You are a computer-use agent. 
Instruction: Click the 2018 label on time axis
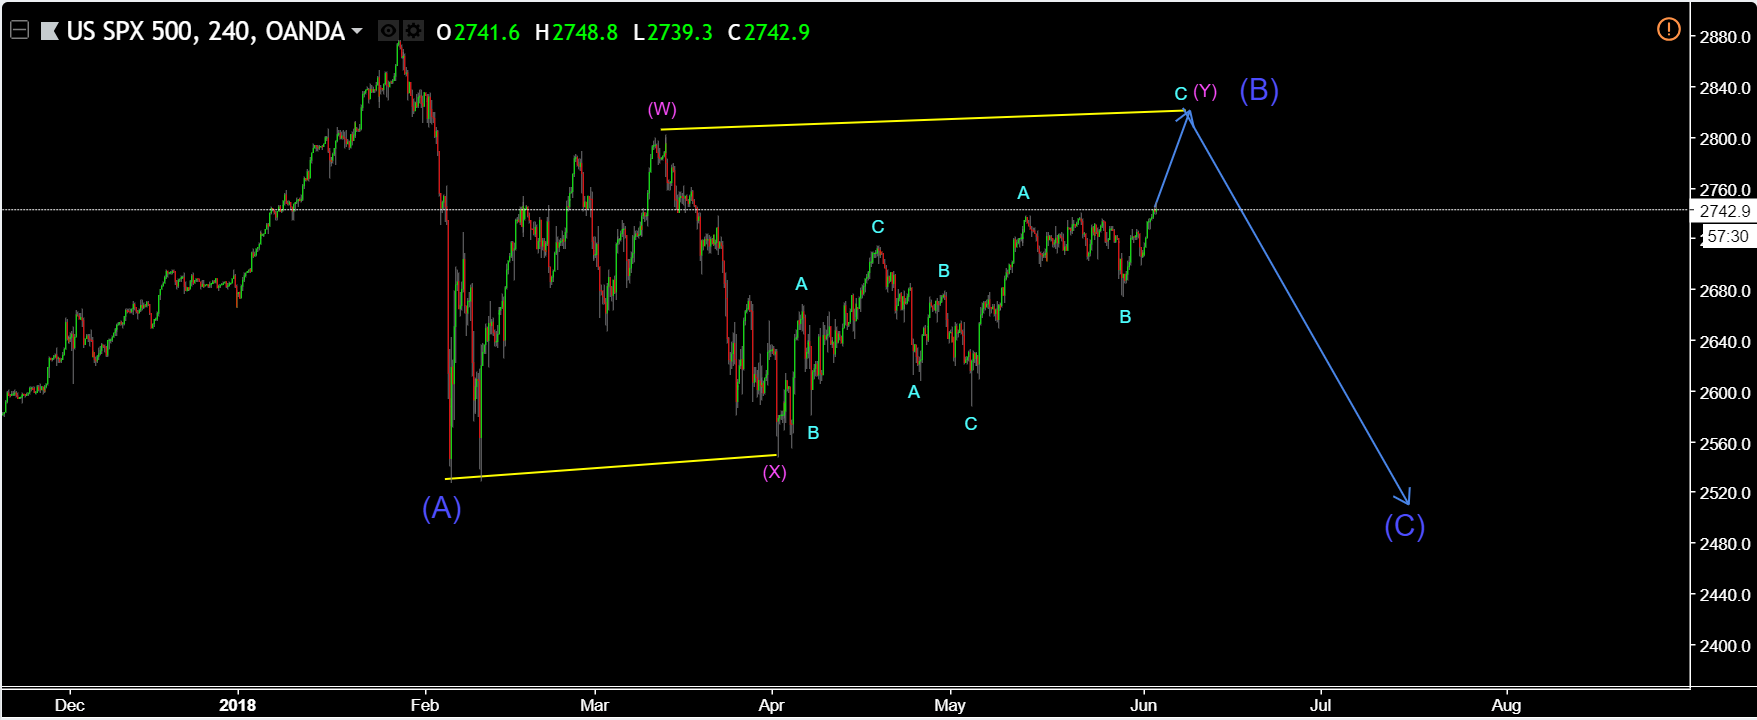(238, 705)
